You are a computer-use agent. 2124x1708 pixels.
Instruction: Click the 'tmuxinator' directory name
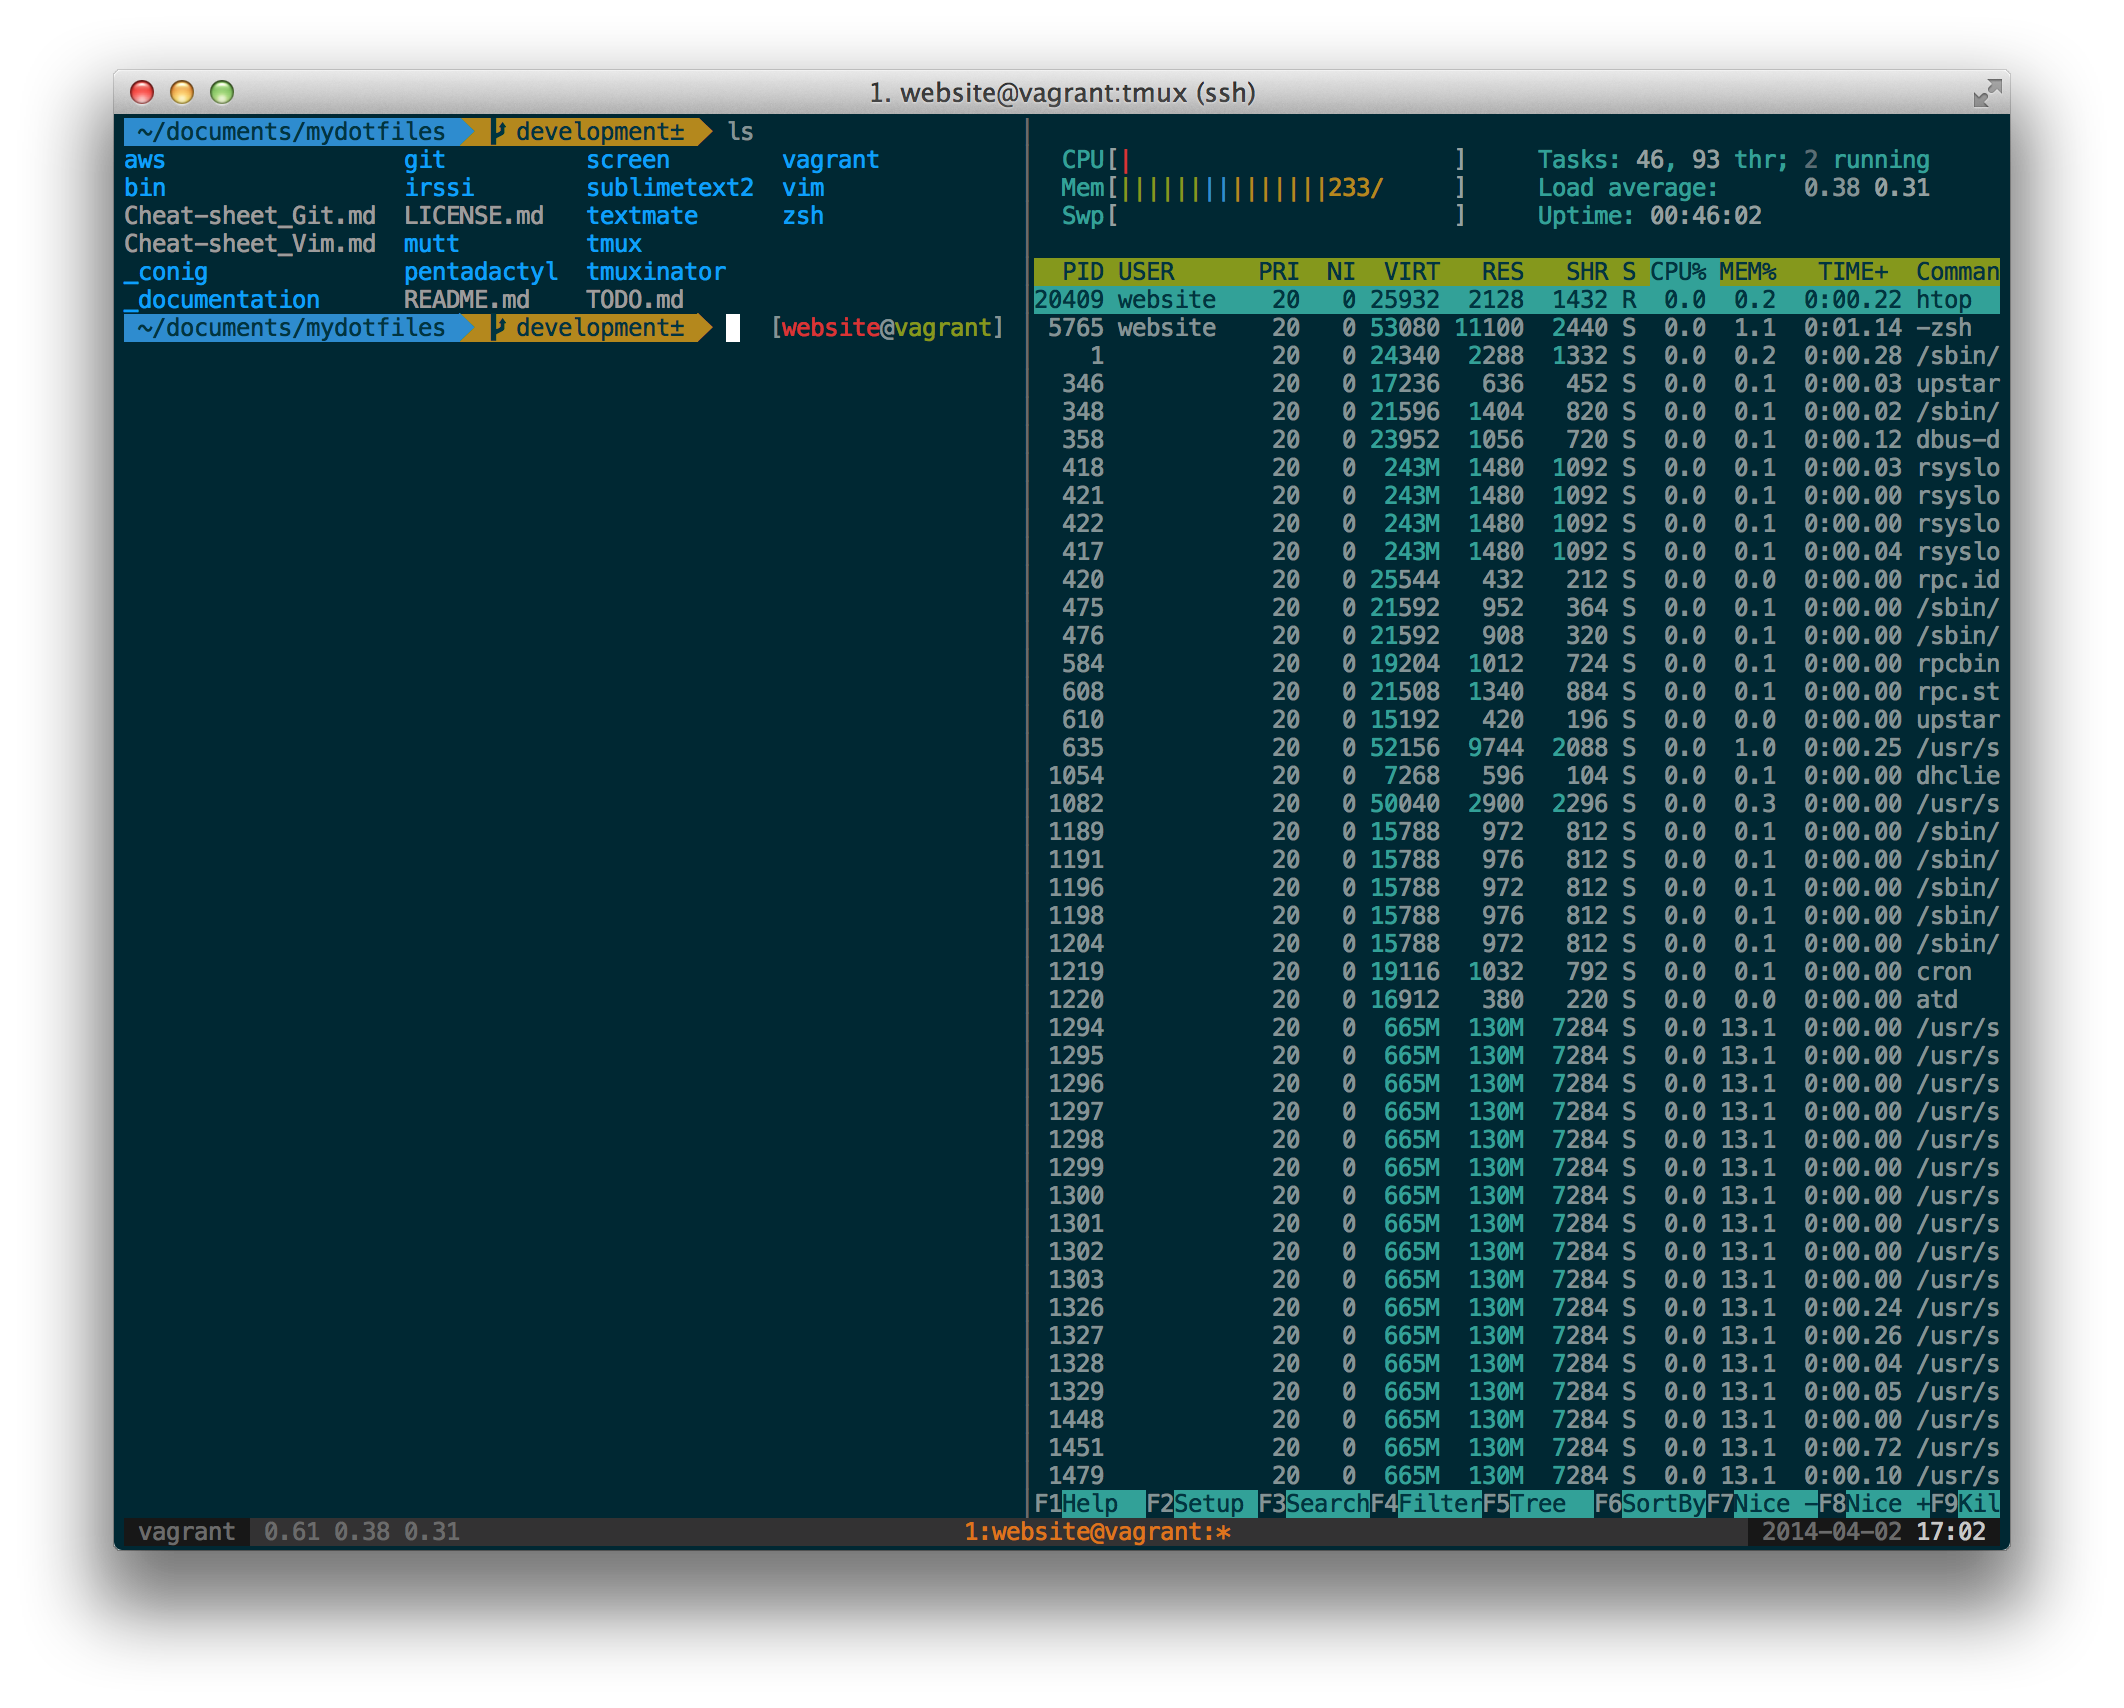coord(656,272)
